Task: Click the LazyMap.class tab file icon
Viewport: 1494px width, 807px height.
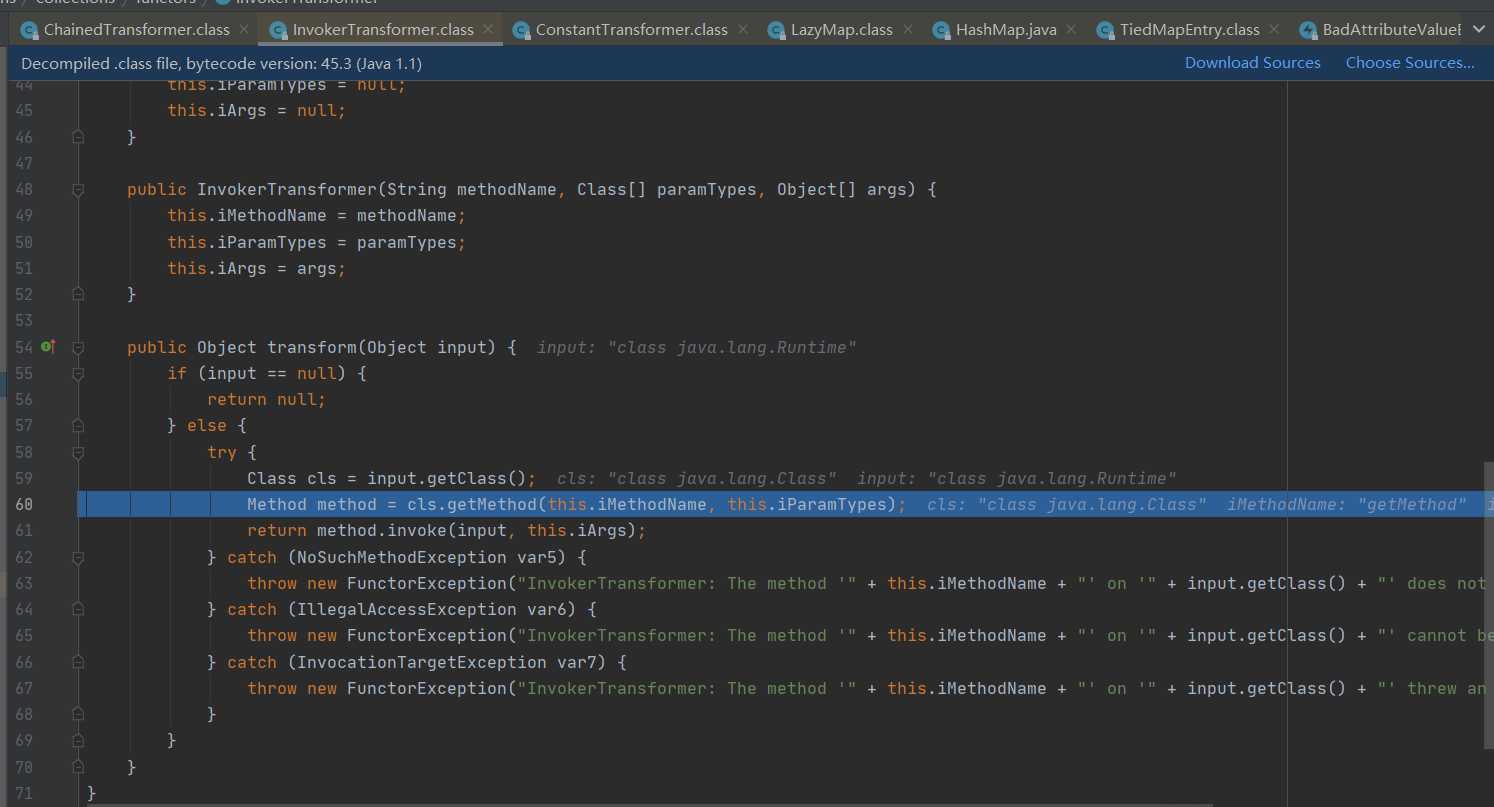Action: coord(776,30)
